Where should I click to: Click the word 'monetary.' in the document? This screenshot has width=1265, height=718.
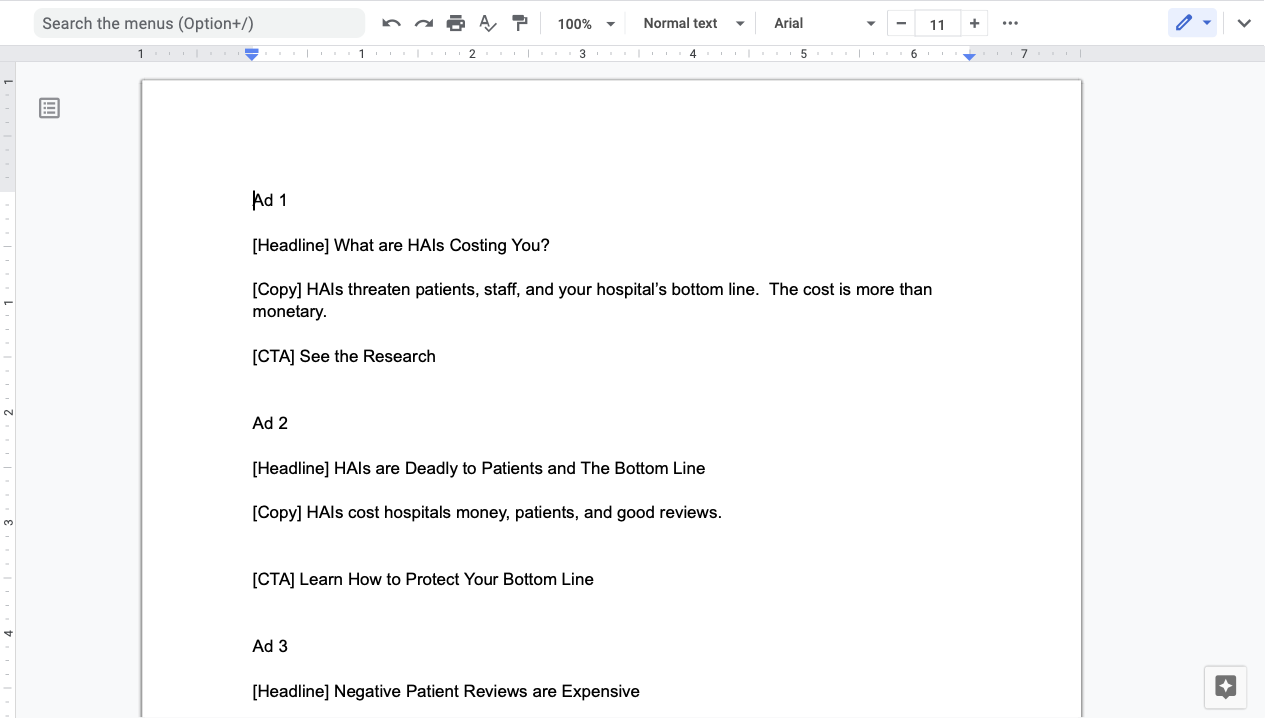click(290, 311)
